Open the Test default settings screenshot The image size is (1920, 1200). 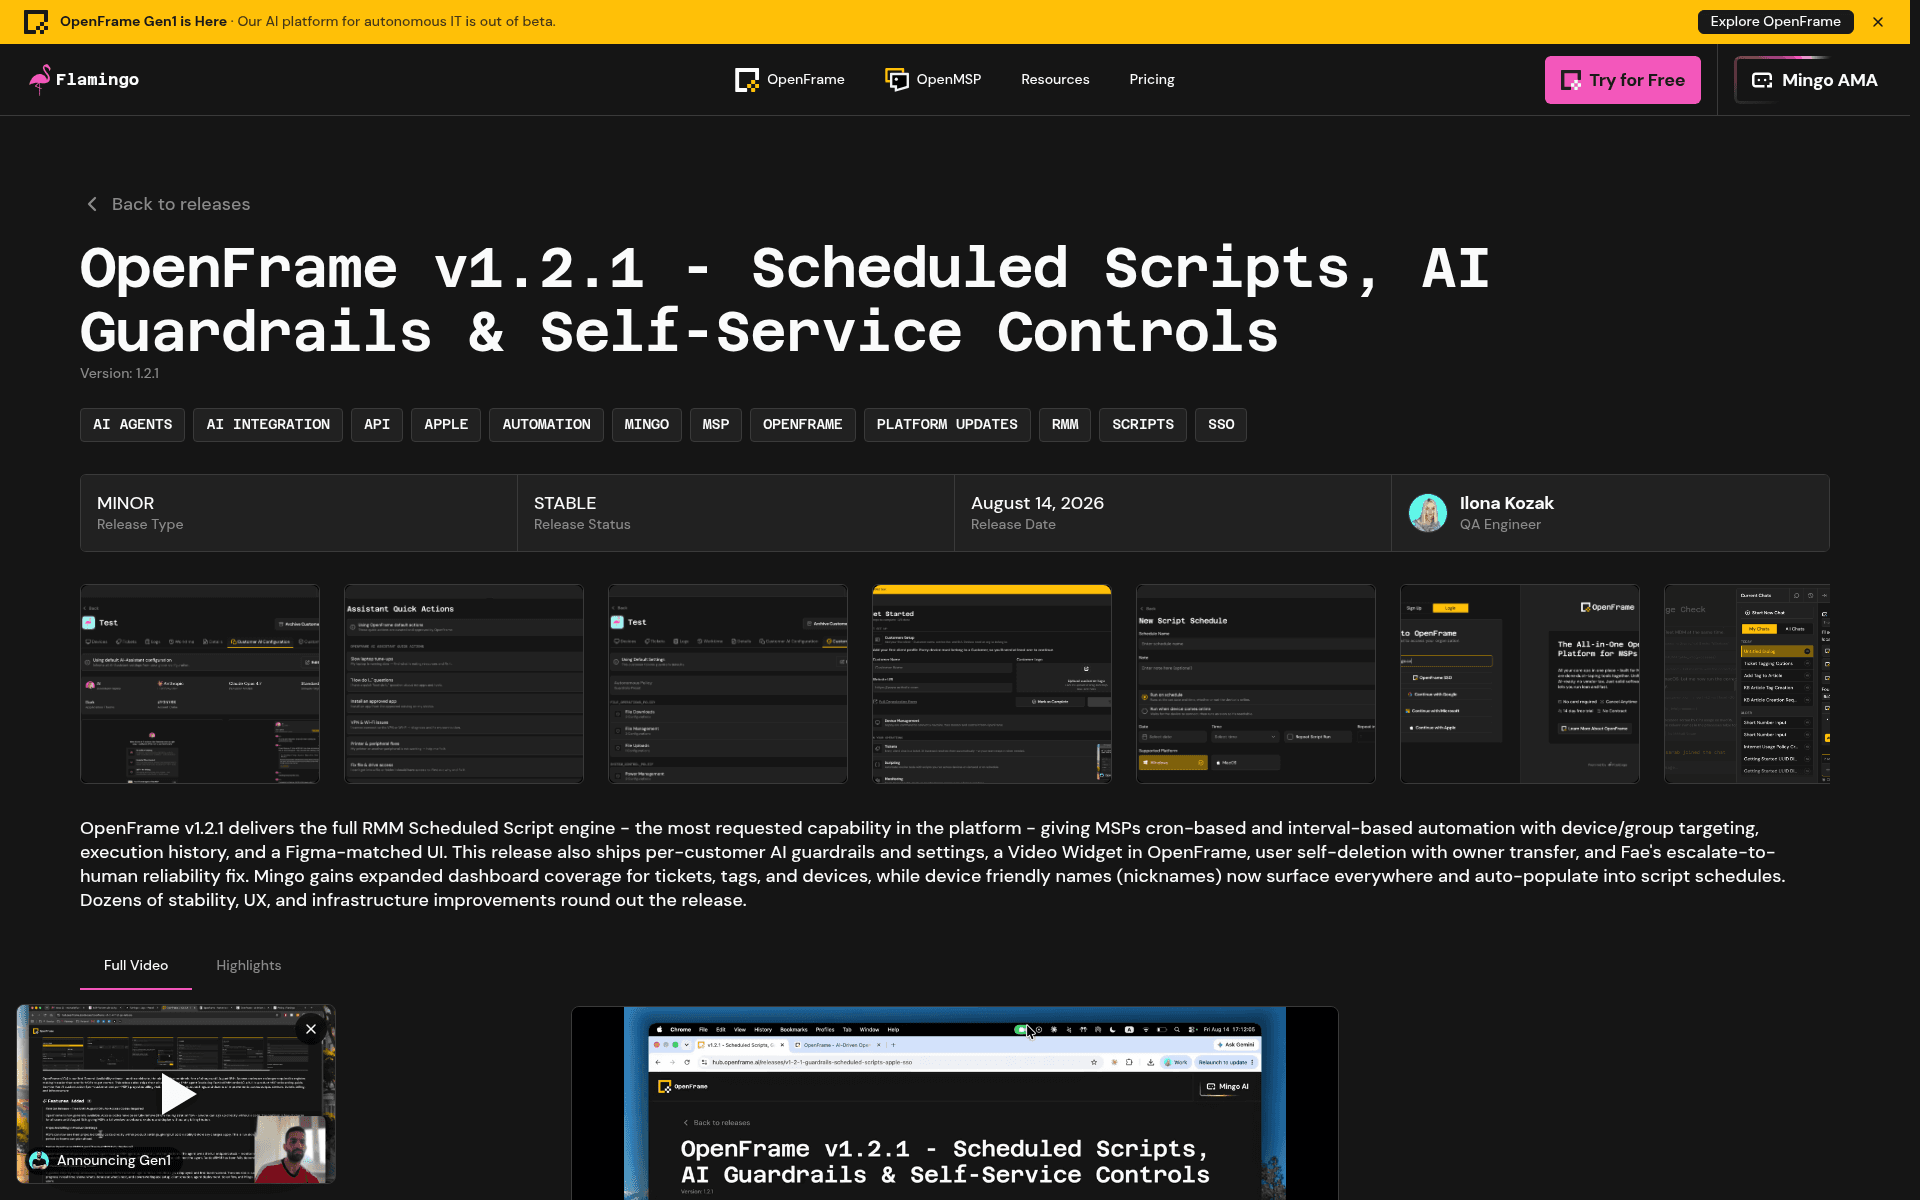[728, 684]
